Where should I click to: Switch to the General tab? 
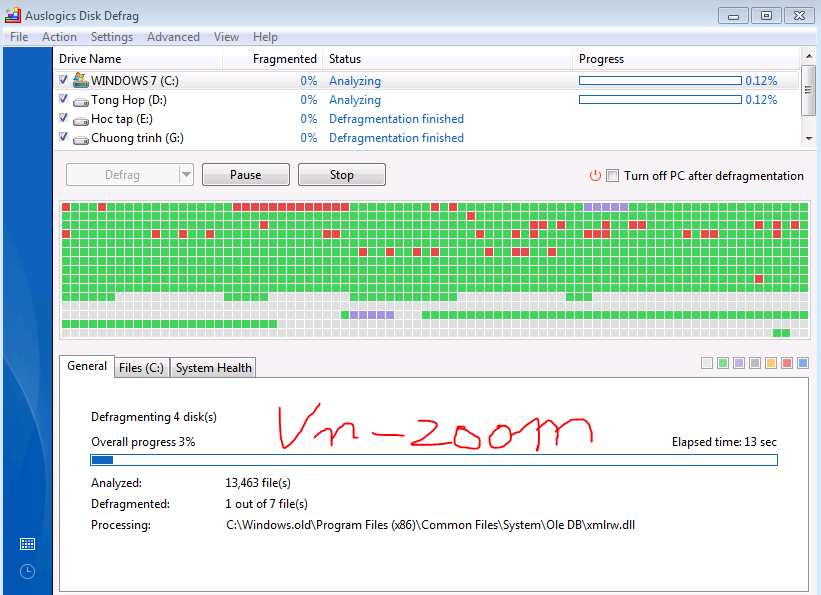tap(87, 366)
